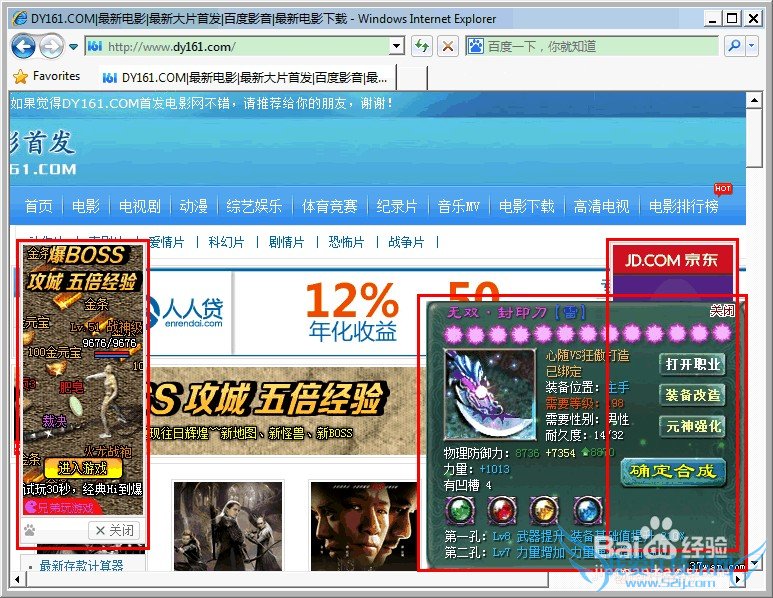Click the 科幻片 genre link
The height and width of the screenshot is (598, 773).
tap(226, 242)
